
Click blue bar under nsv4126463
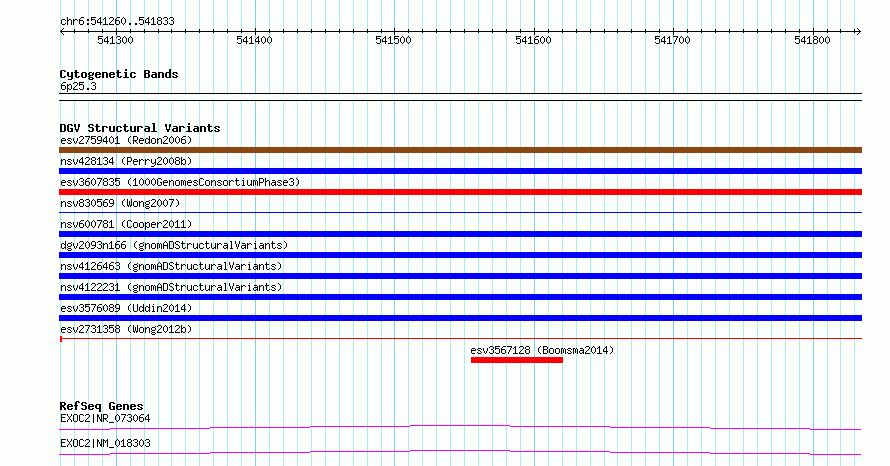(460, 276)
